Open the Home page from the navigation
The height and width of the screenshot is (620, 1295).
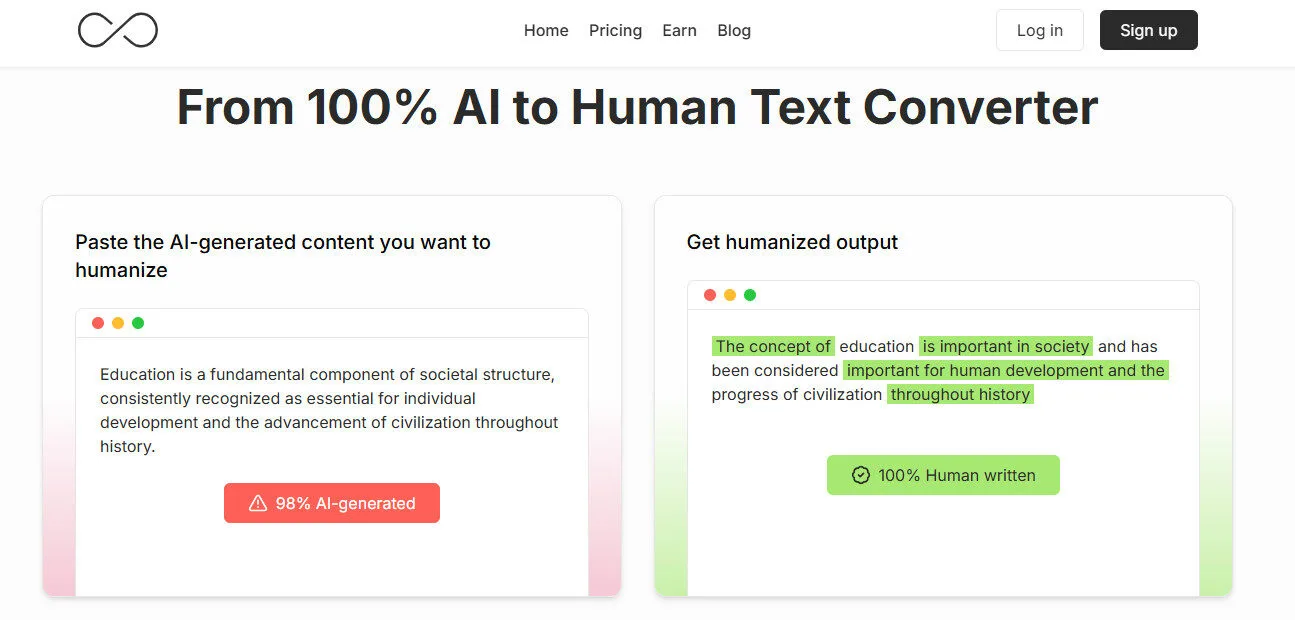[x=546, y=31]
